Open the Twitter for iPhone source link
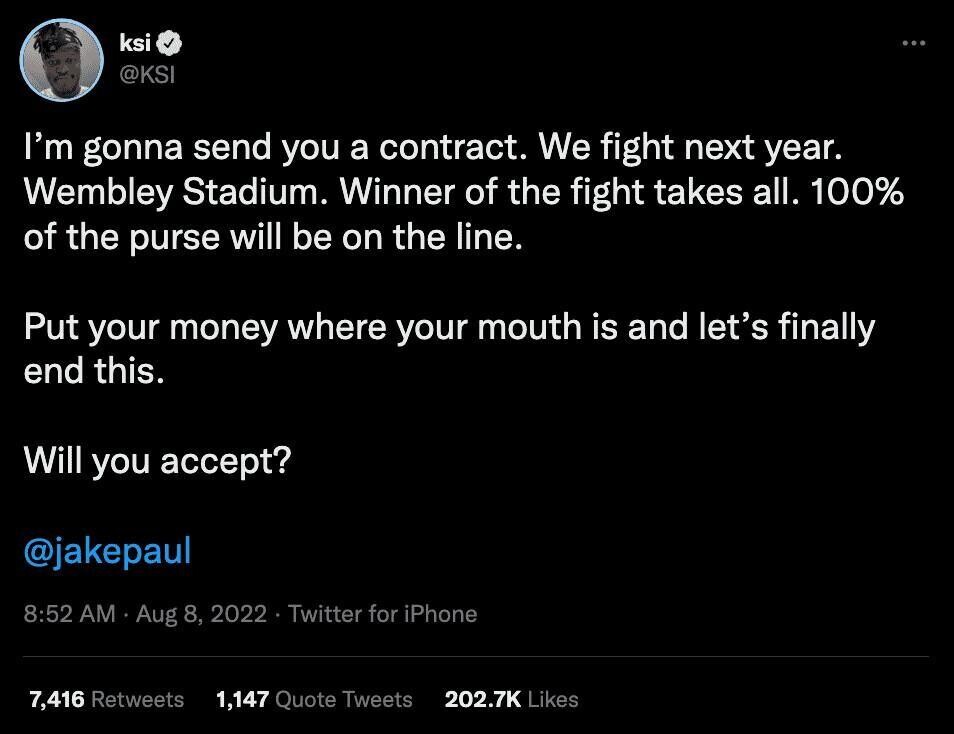Image resolution: width=954 pixels, height=734 pixels. click(383, 613)
